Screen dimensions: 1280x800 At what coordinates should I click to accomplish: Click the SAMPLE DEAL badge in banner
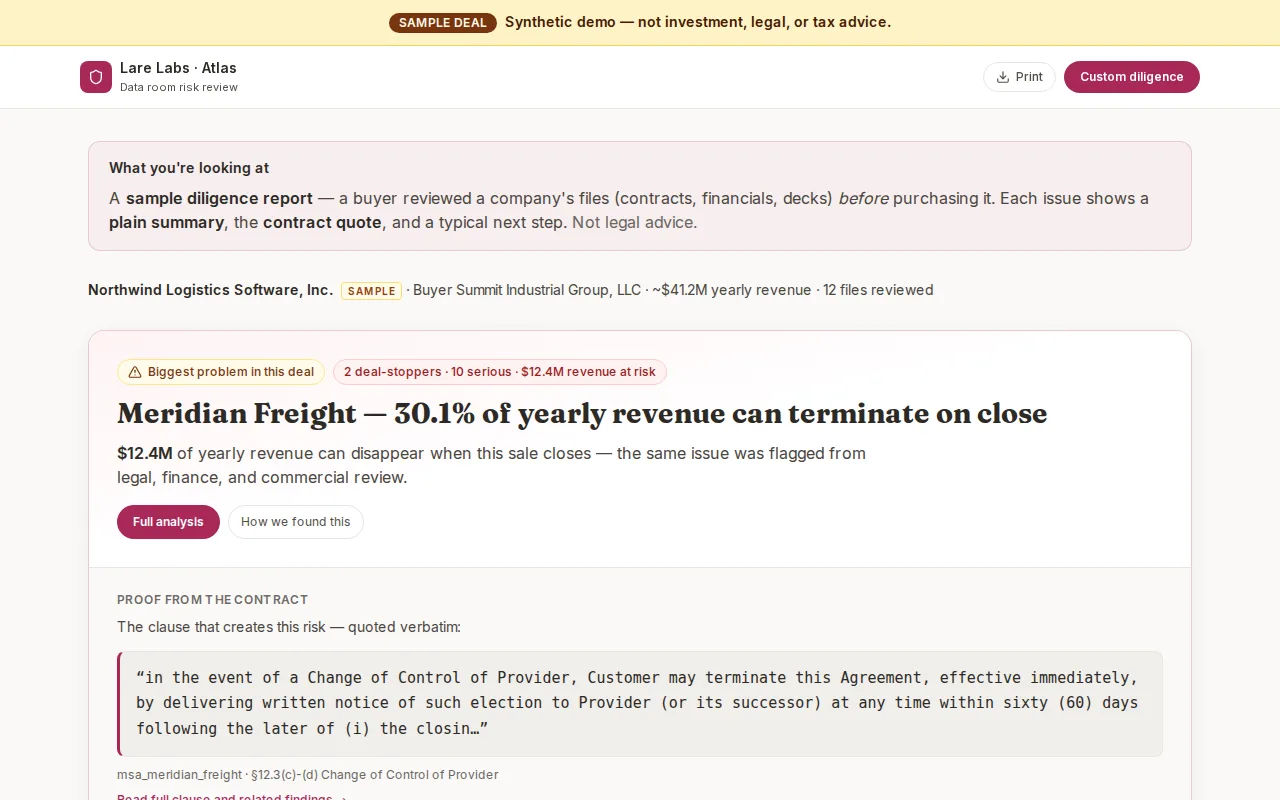tap(443, 22)
